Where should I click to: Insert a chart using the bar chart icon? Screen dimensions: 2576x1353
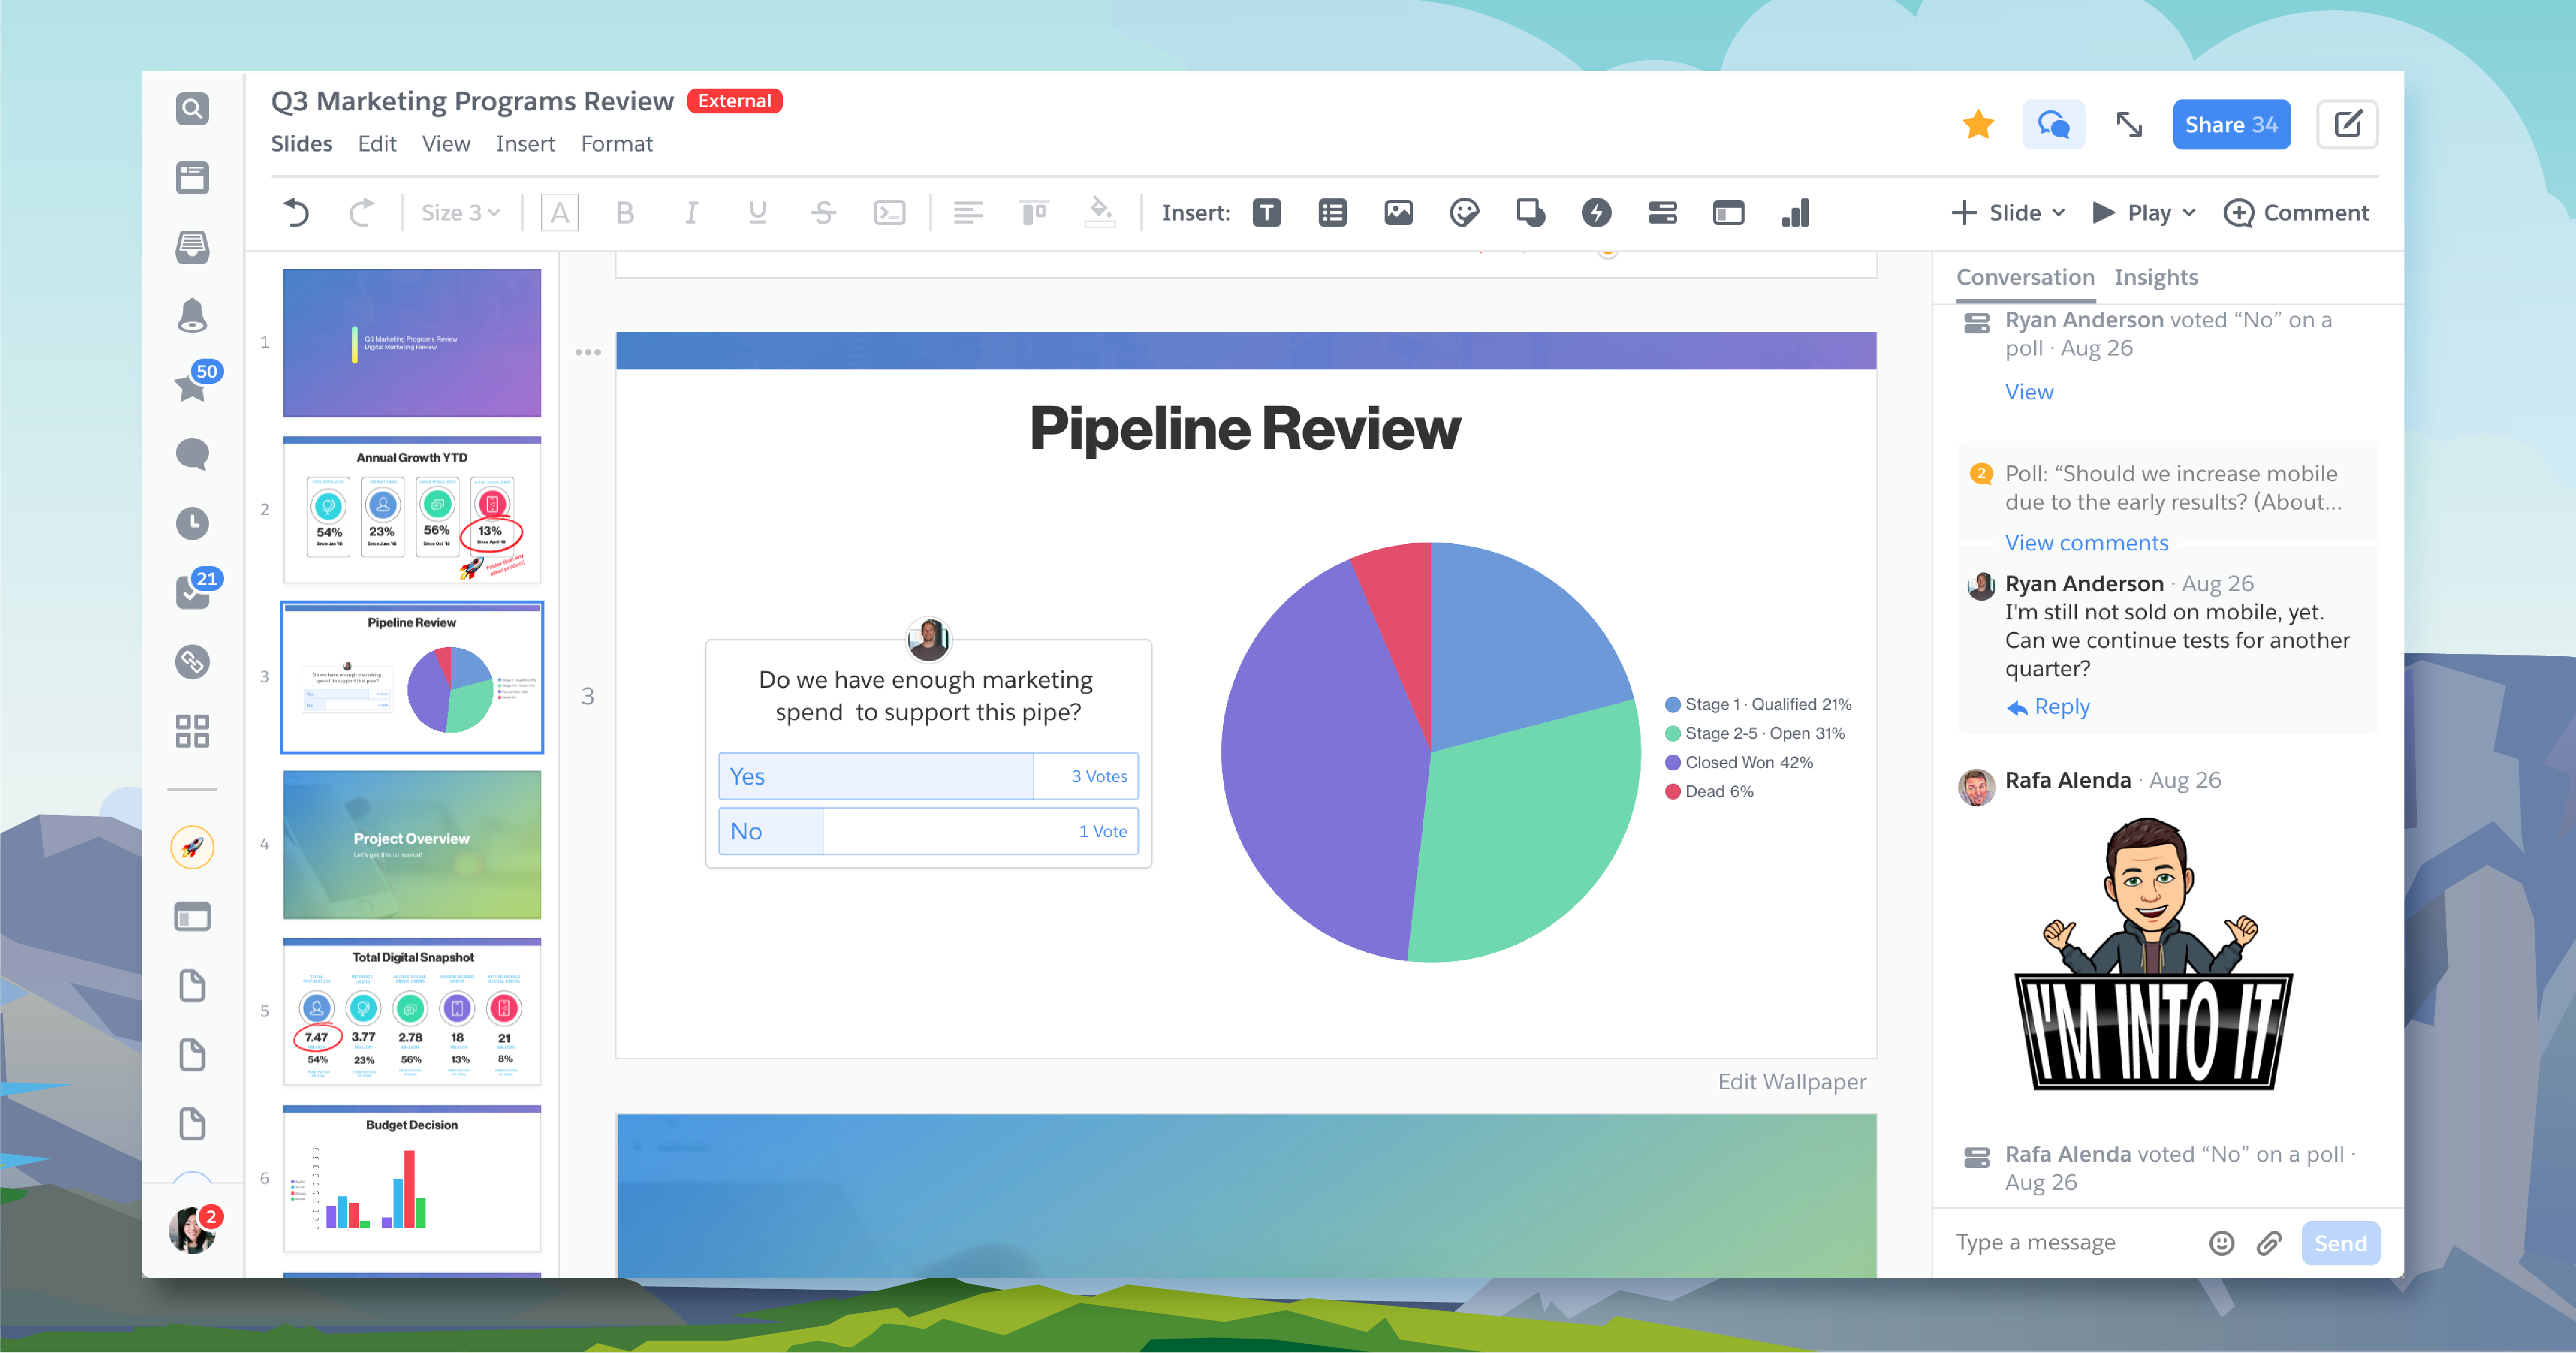[1795, 213]
